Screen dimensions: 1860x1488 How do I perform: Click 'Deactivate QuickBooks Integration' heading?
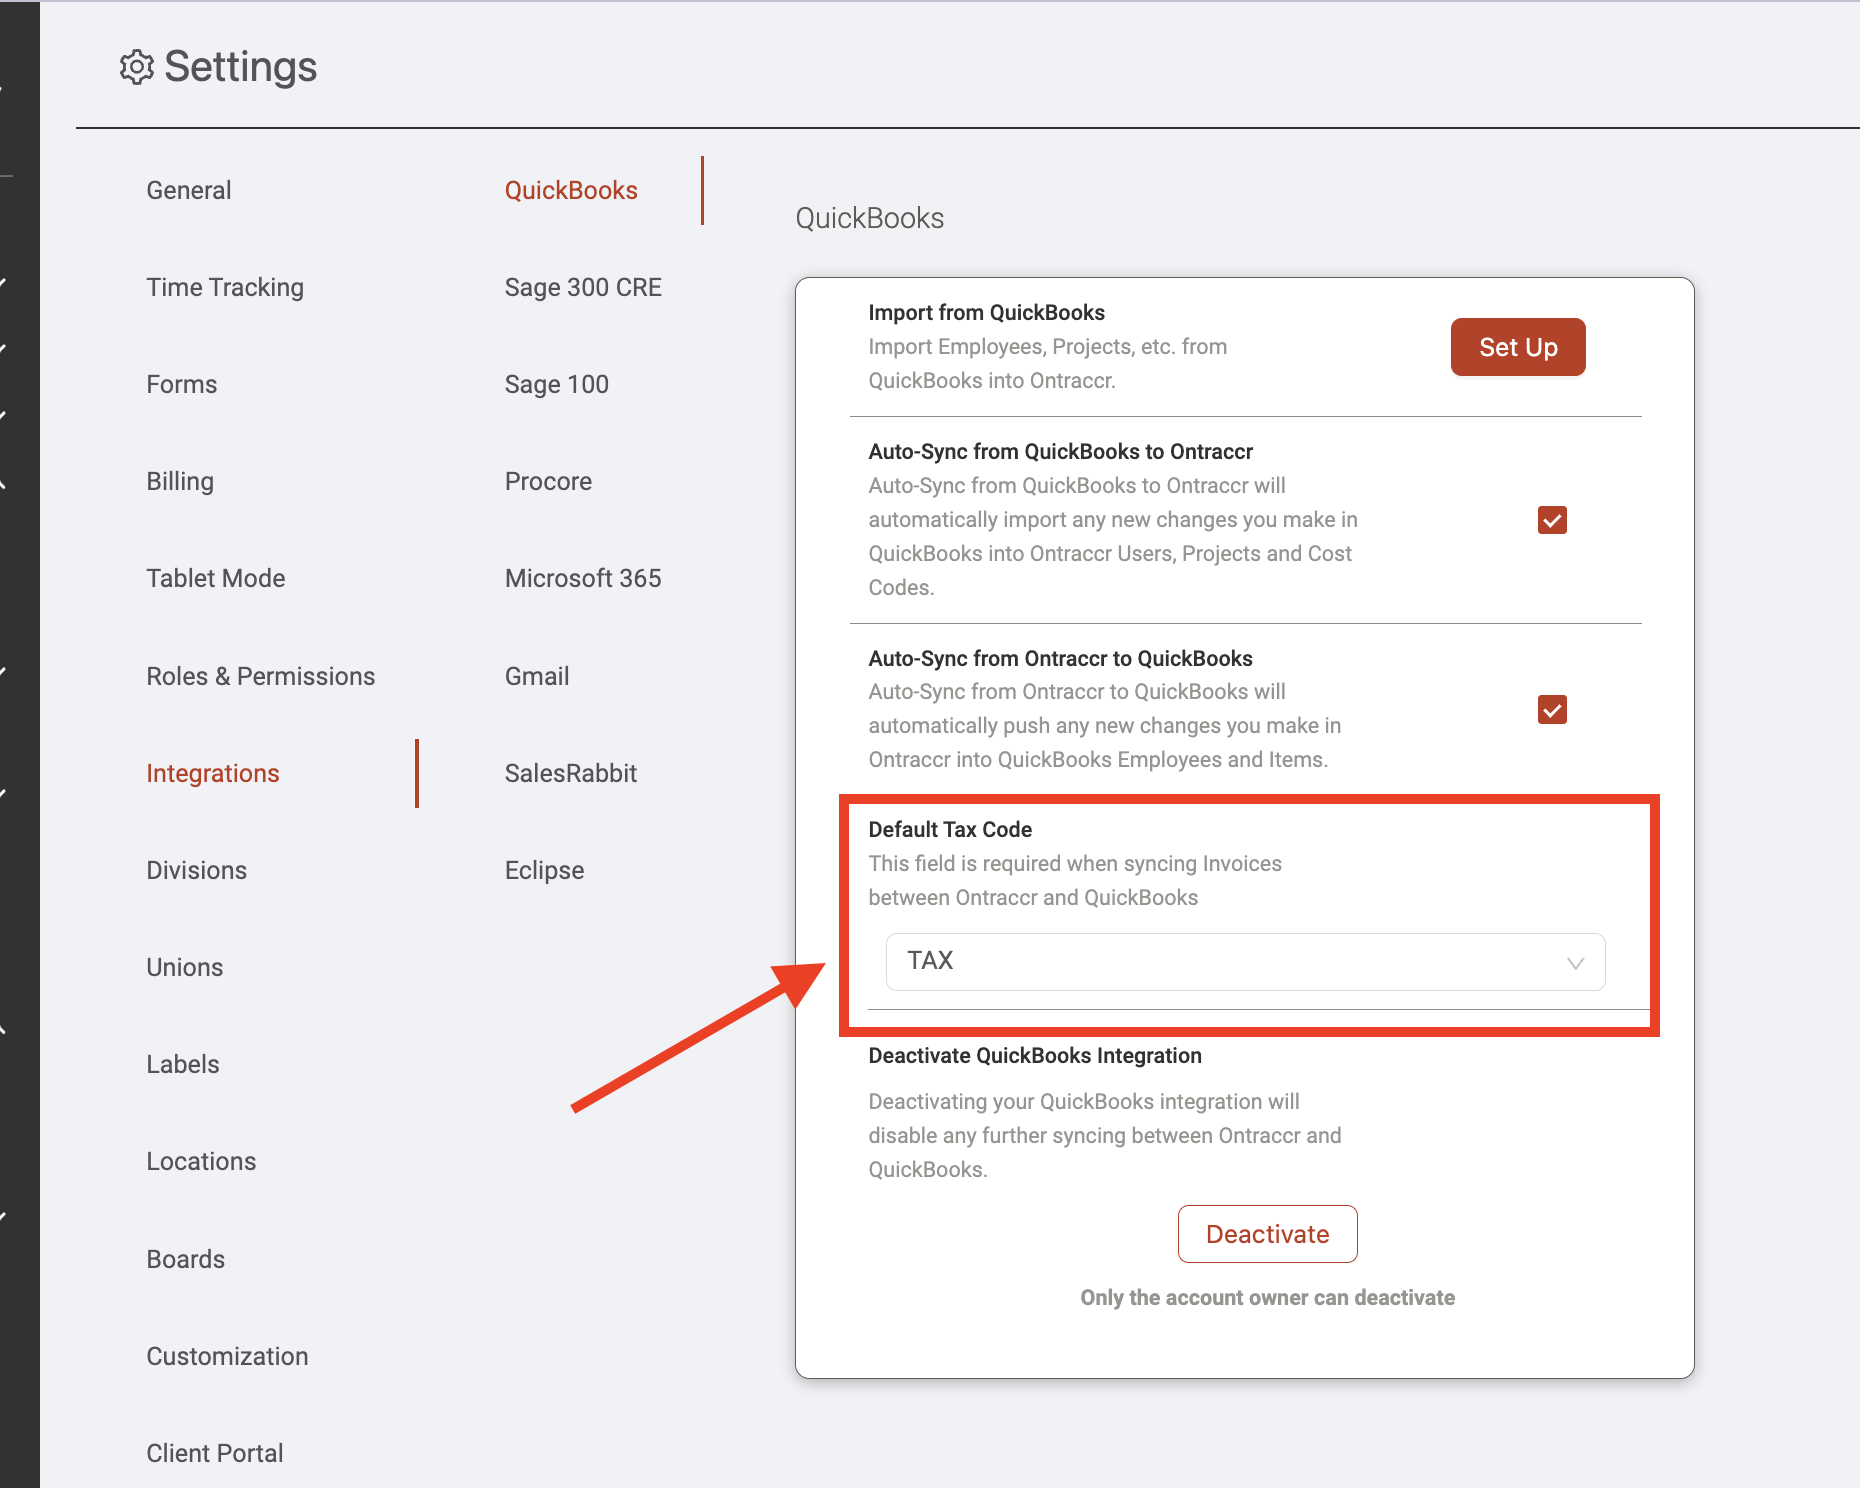coord(1035,1055)
